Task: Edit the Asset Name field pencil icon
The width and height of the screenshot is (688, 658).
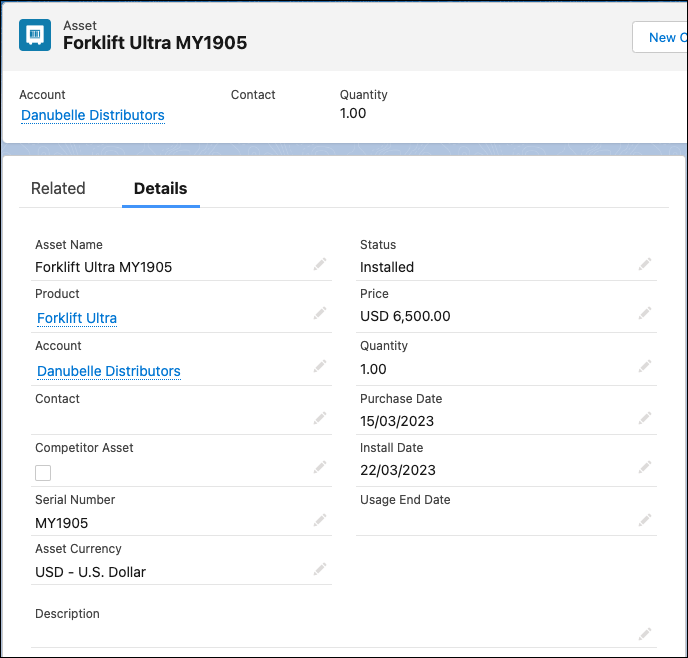Action: click(x=320, y=264)
